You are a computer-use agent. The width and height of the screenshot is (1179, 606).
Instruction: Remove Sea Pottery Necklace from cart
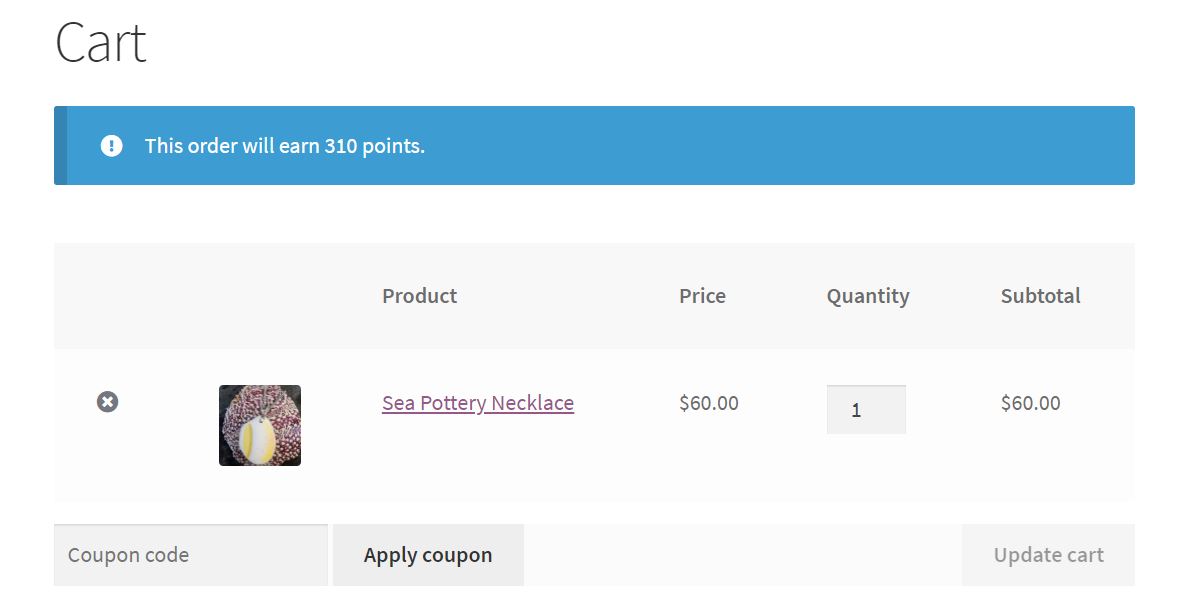click(x=107, y=402)
